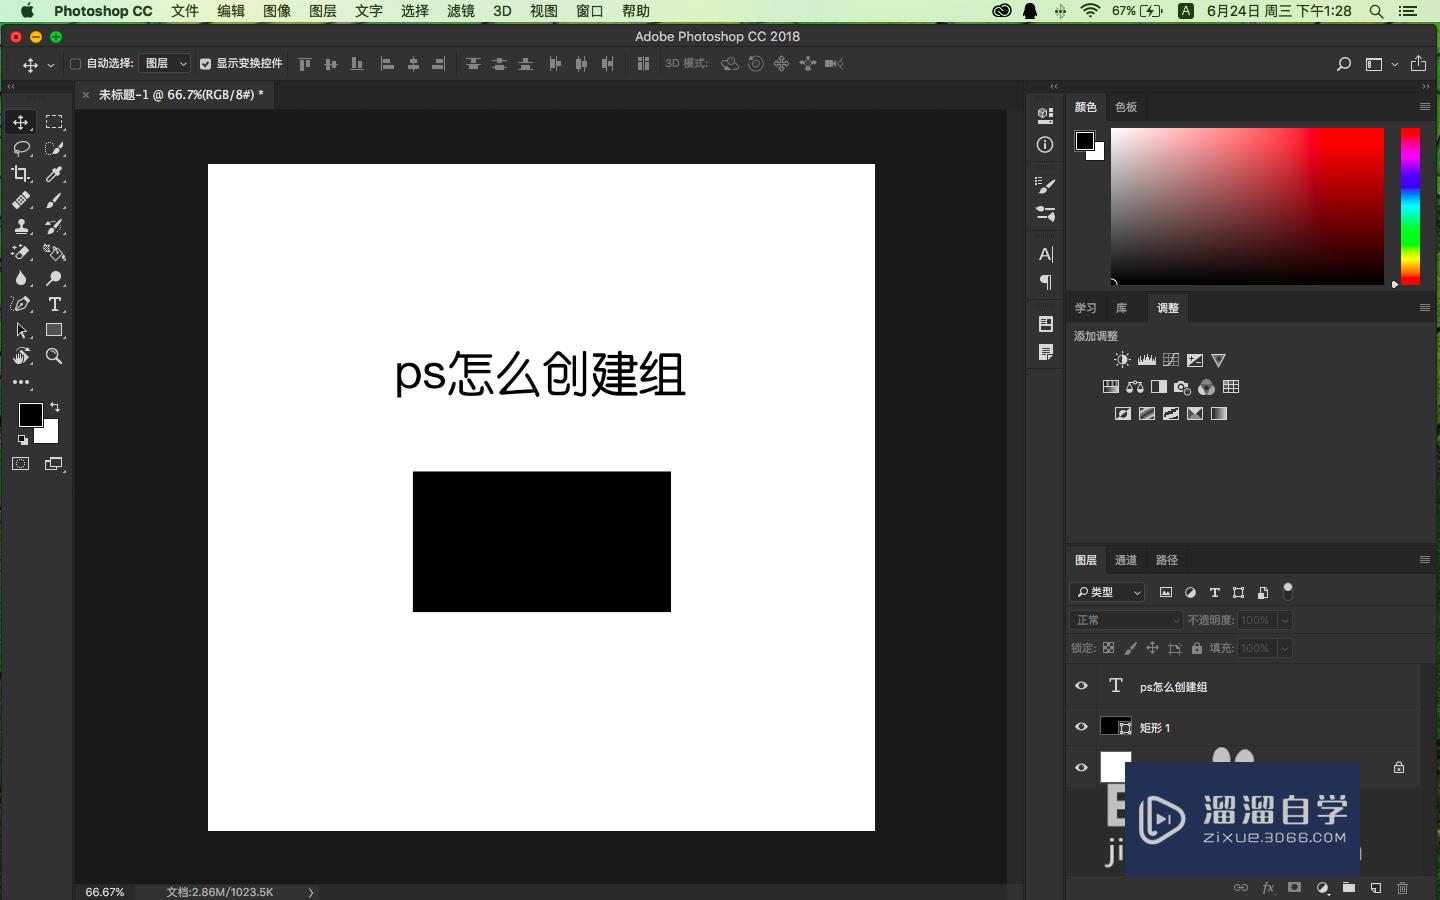Toggle filter for adjustment layers
Image resolution: width=1440 pixels, height=900 pixels.
tap(1191, 592)
